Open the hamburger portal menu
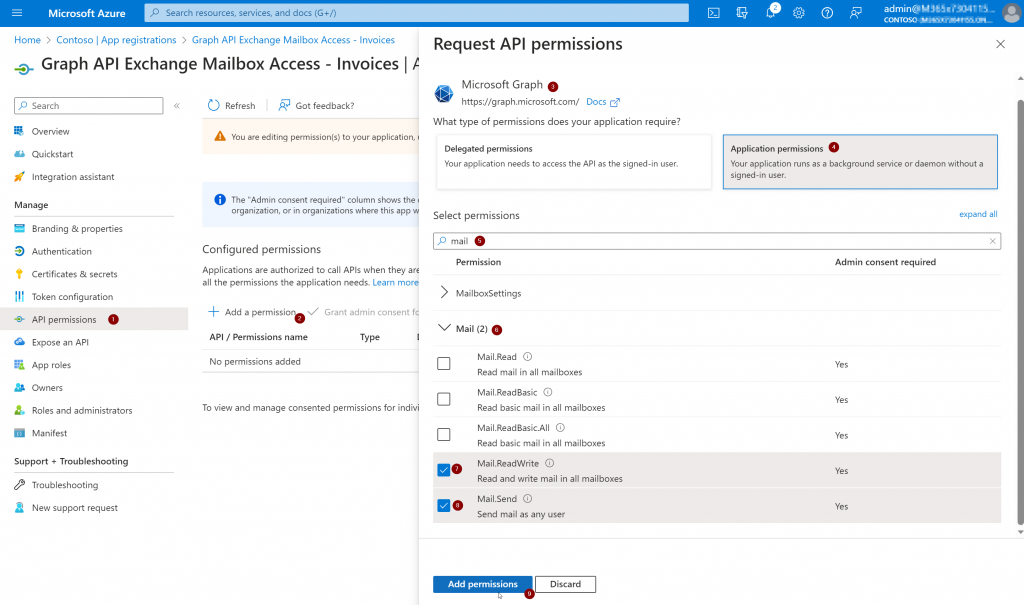 coord(16,13)
